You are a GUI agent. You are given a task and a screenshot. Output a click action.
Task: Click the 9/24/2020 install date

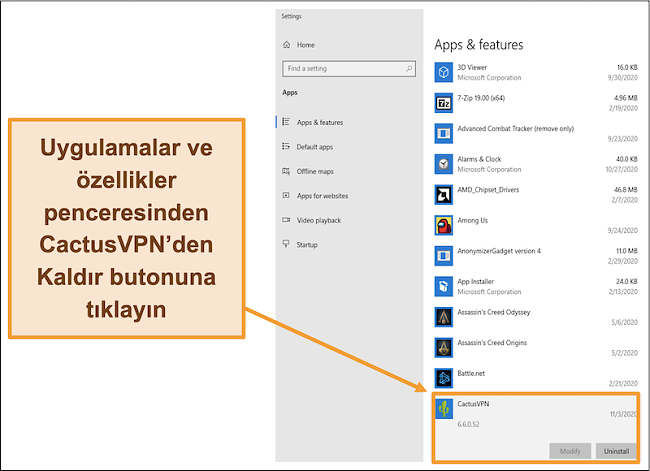point(623,231)
